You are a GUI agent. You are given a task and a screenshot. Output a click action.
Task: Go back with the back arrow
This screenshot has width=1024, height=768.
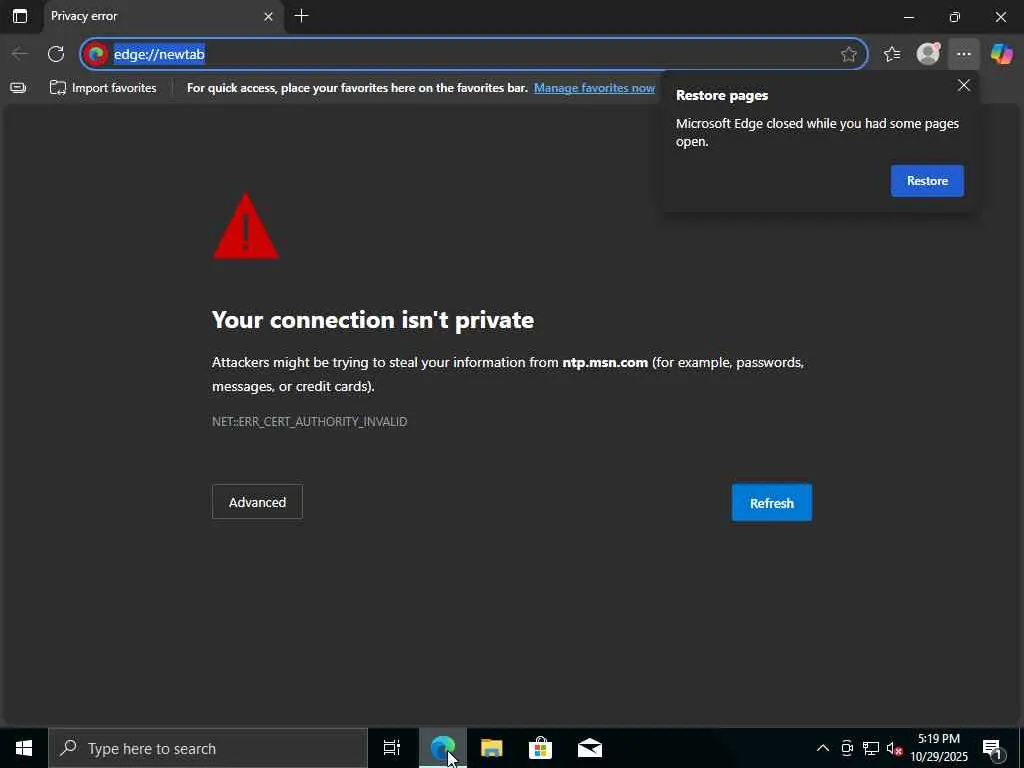click(20, 54)
